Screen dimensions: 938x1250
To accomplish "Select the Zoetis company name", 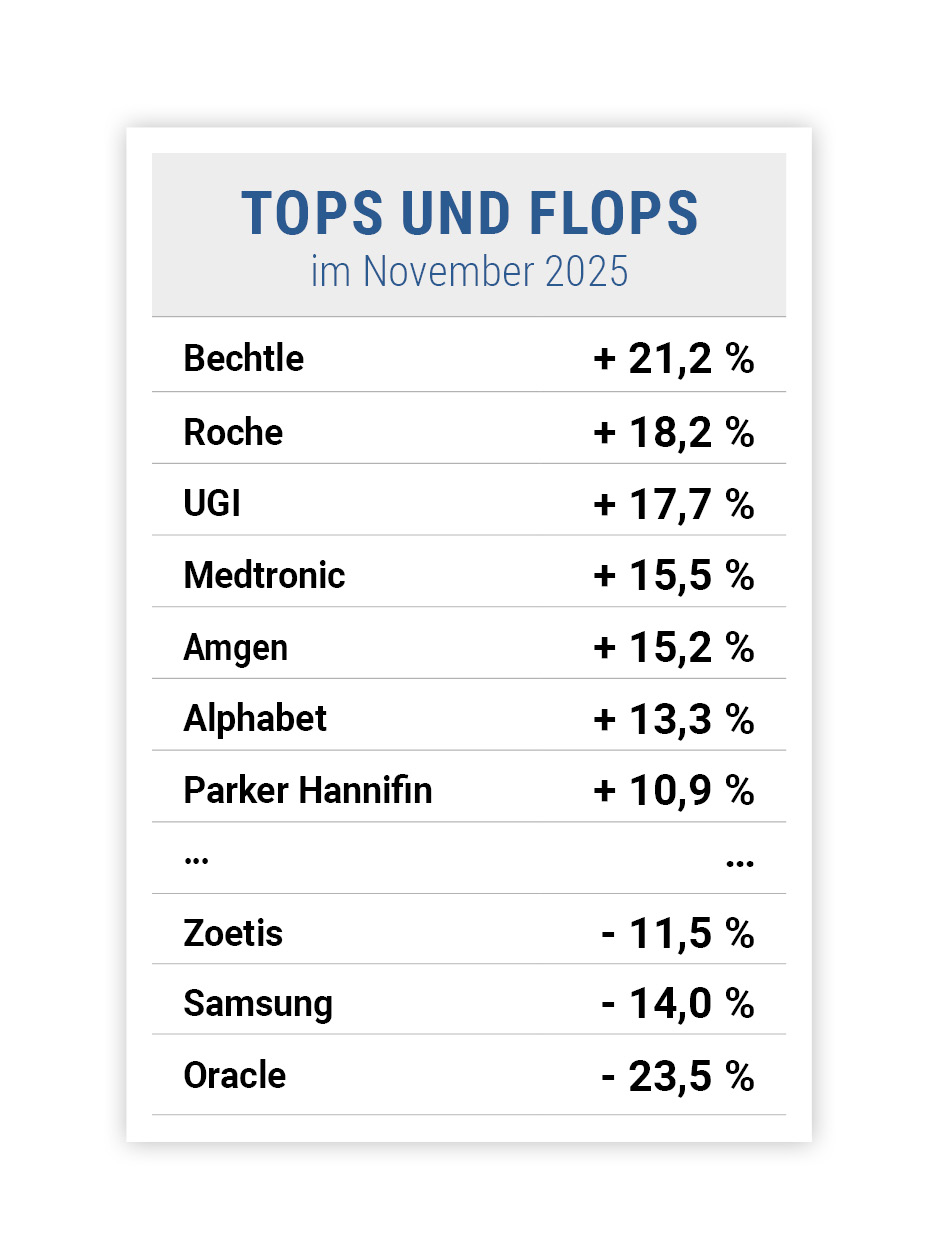I will 233,934.
